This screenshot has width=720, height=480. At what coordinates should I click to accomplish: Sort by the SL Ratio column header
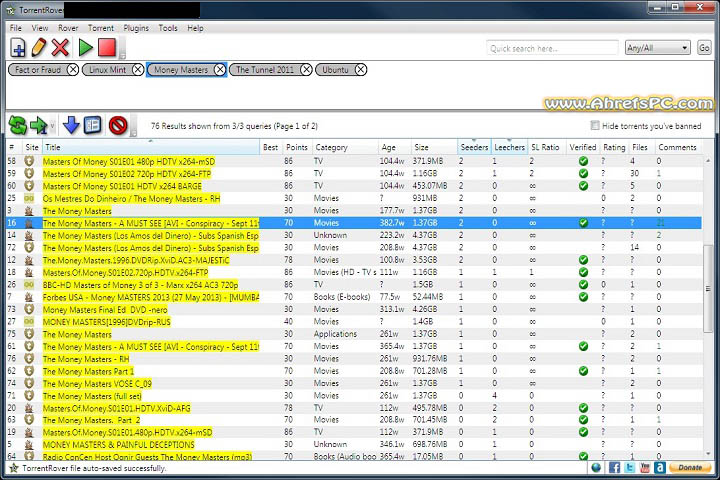coord(546,147)
